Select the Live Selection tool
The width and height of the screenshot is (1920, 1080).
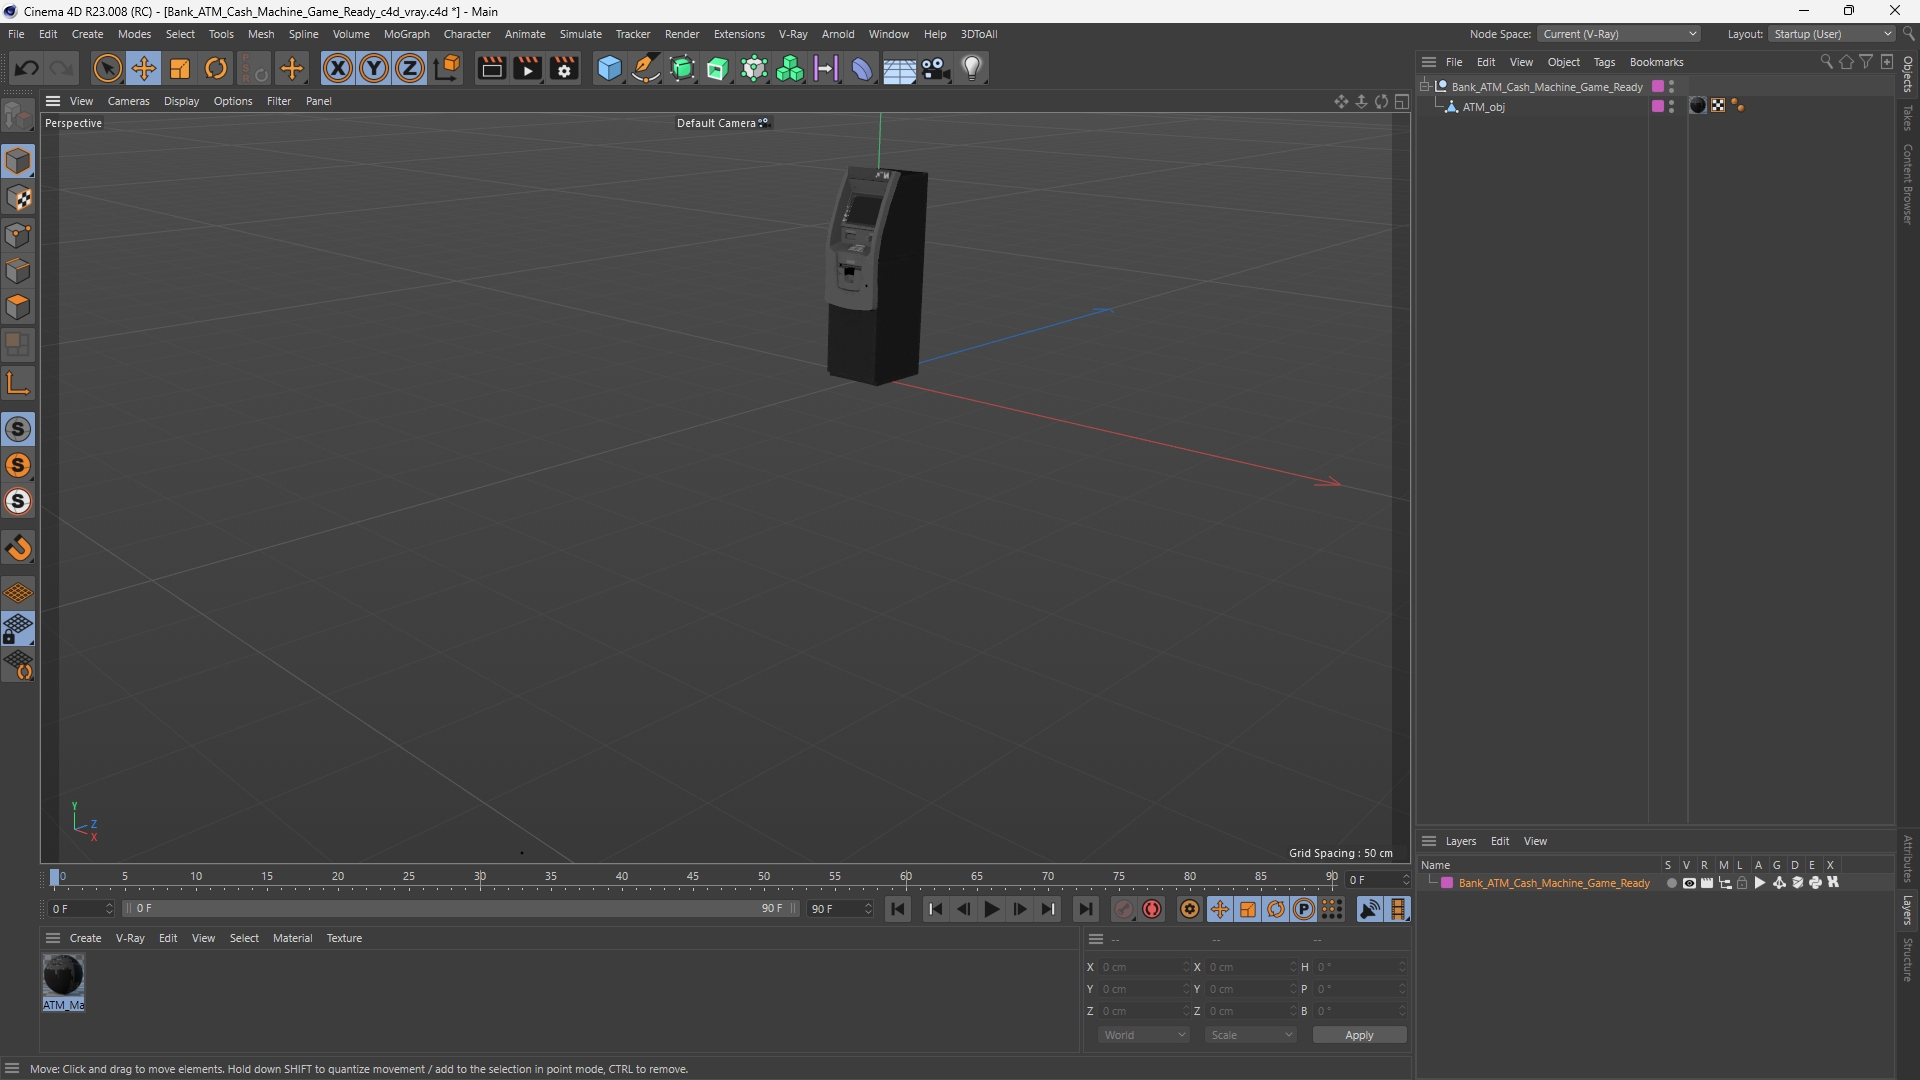[x=107, y=68]
